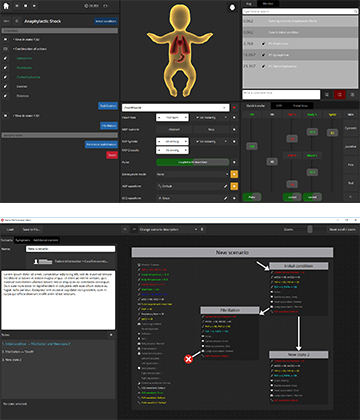Open the Change scenario description dropdown

tap(168, 229)
